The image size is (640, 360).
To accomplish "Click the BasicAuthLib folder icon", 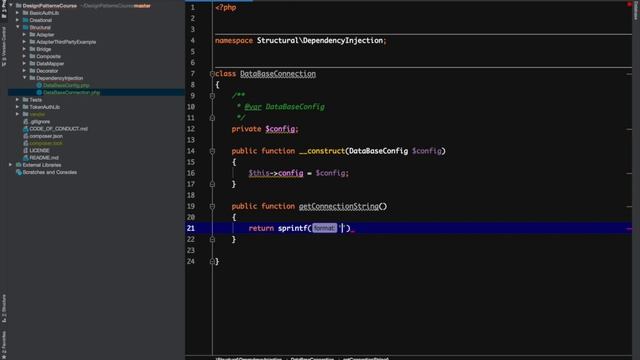I will [x=26, y=13].
